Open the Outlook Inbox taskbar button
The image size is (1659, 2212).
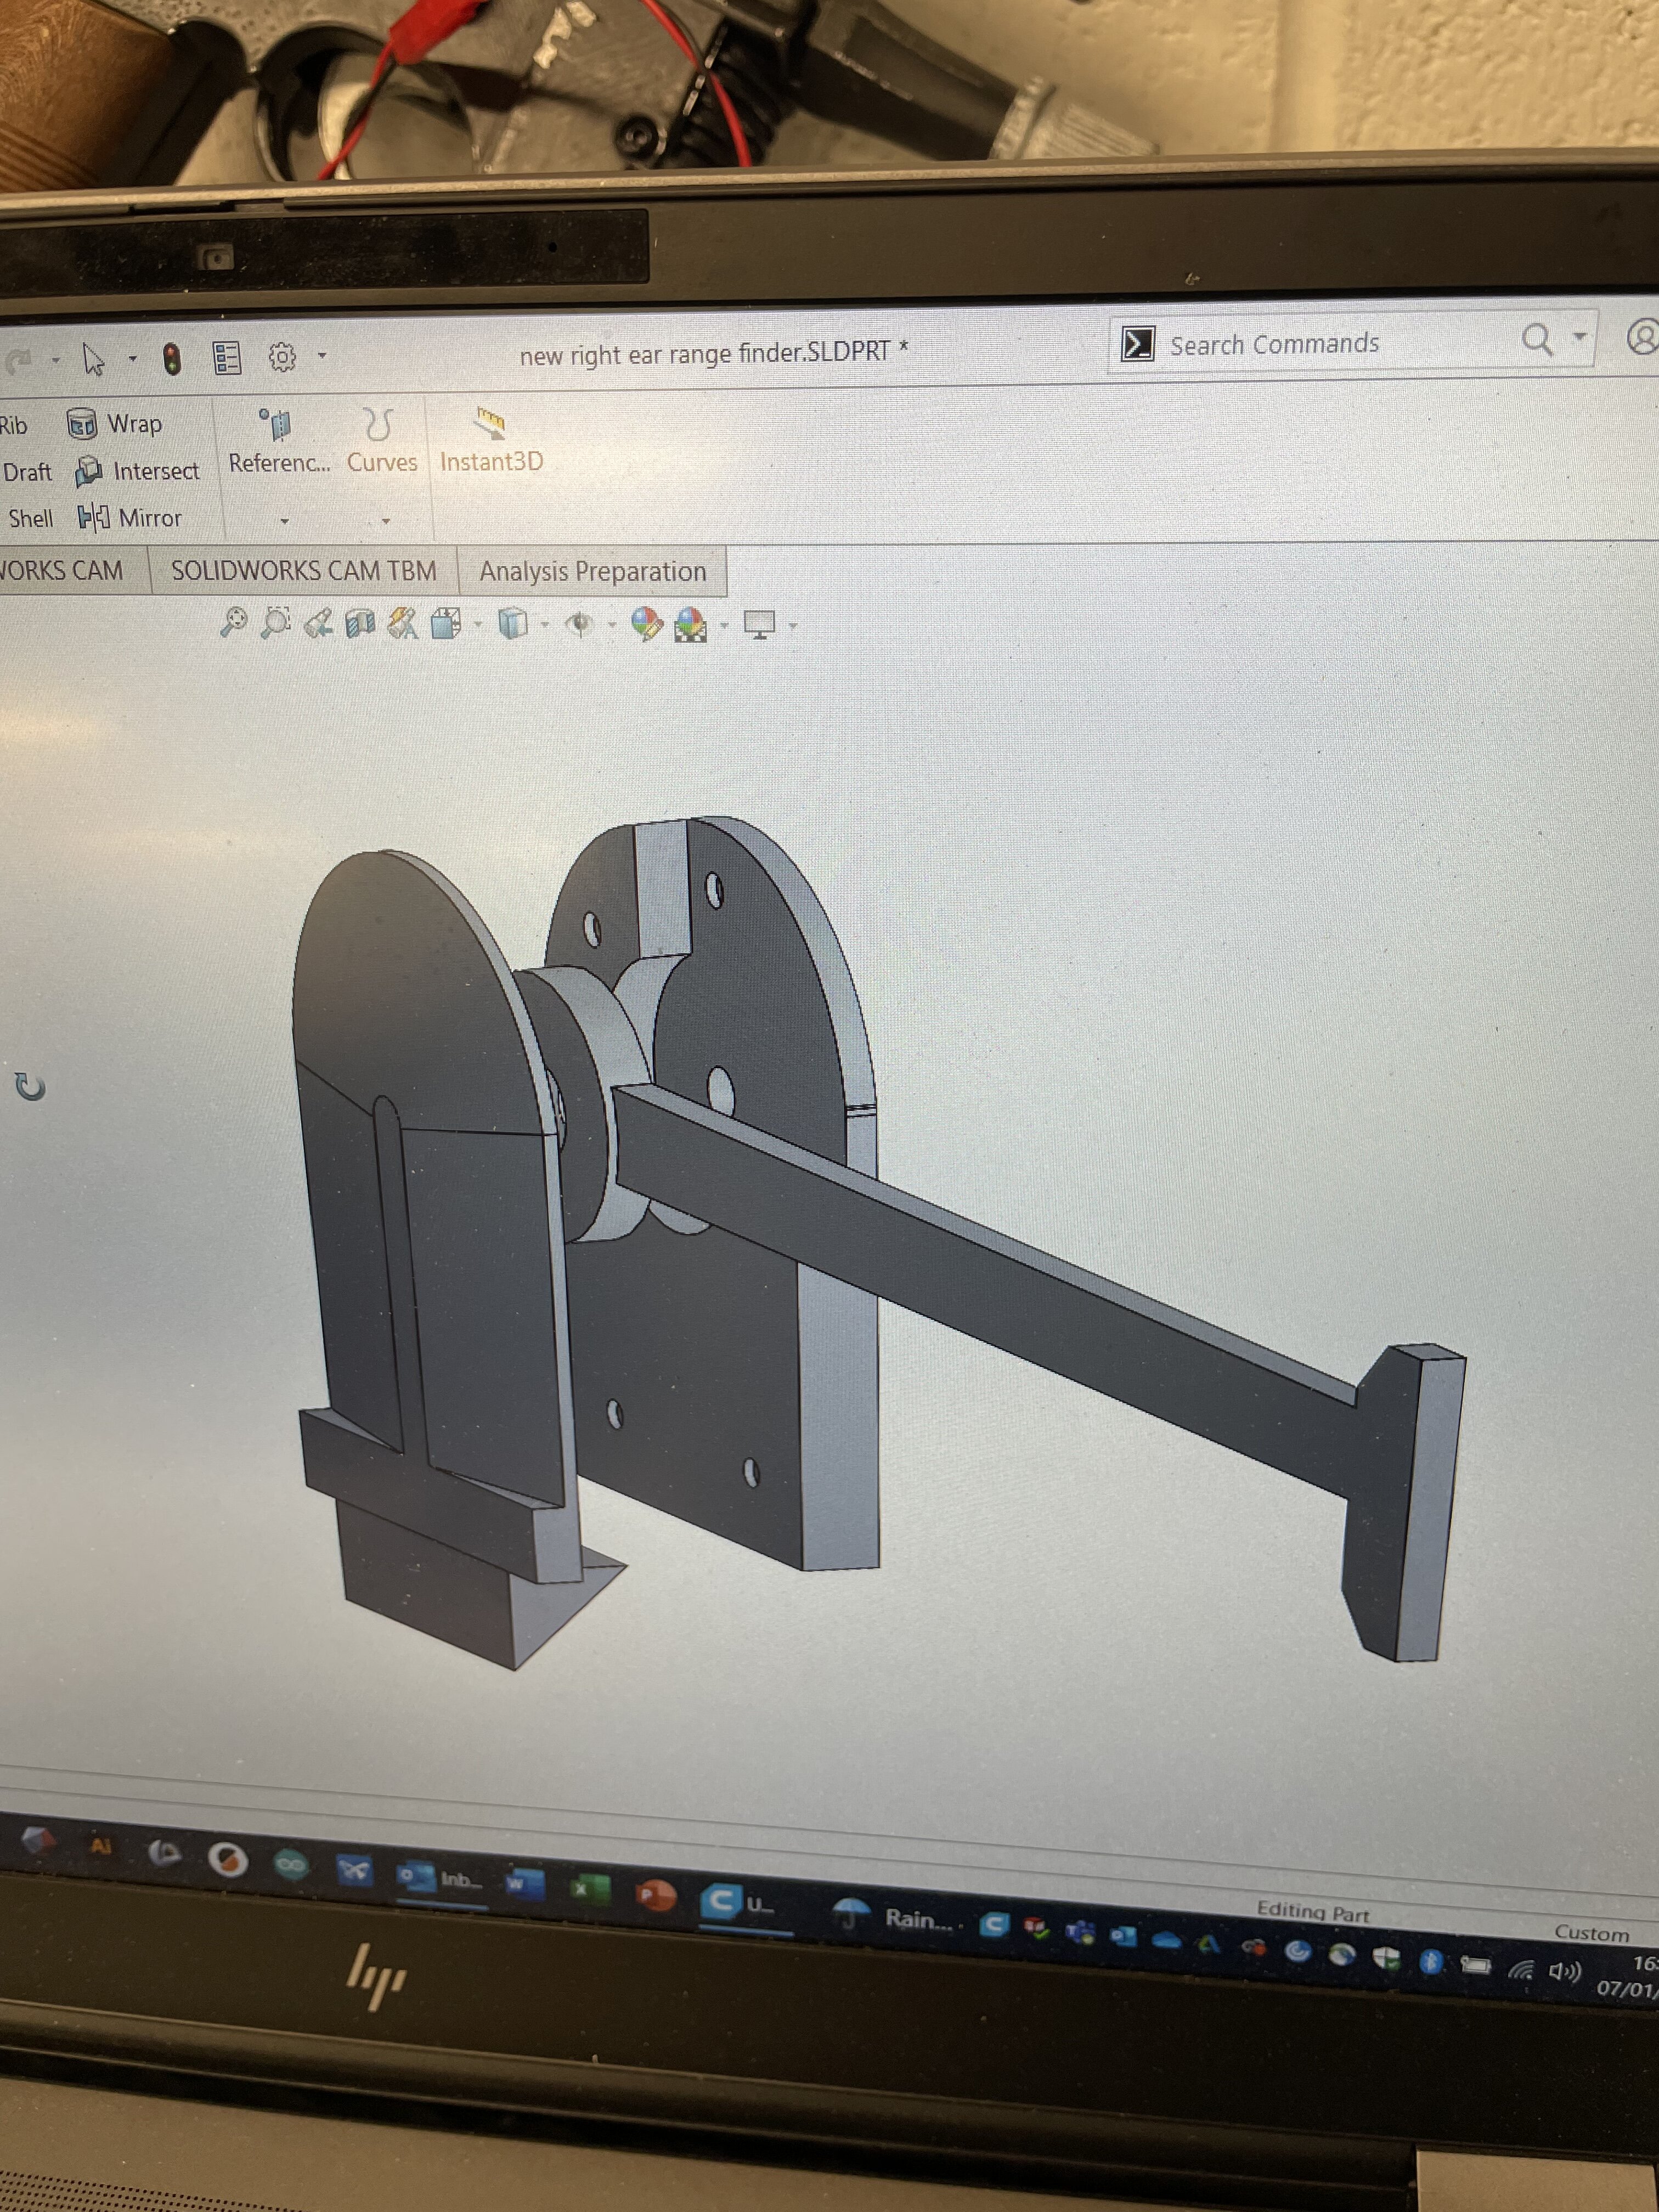click(440, 1880)
